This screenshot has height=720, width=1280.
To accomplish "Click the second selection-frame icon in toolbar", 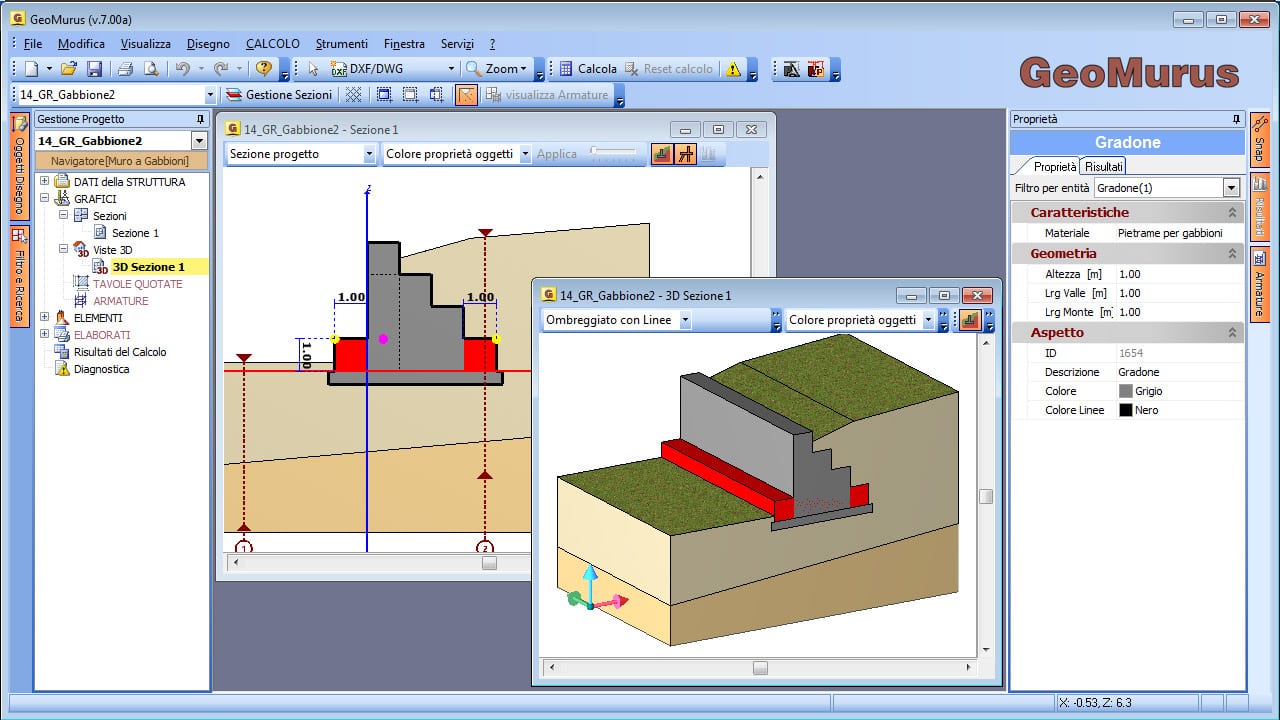I will click(x=410, y=95).
